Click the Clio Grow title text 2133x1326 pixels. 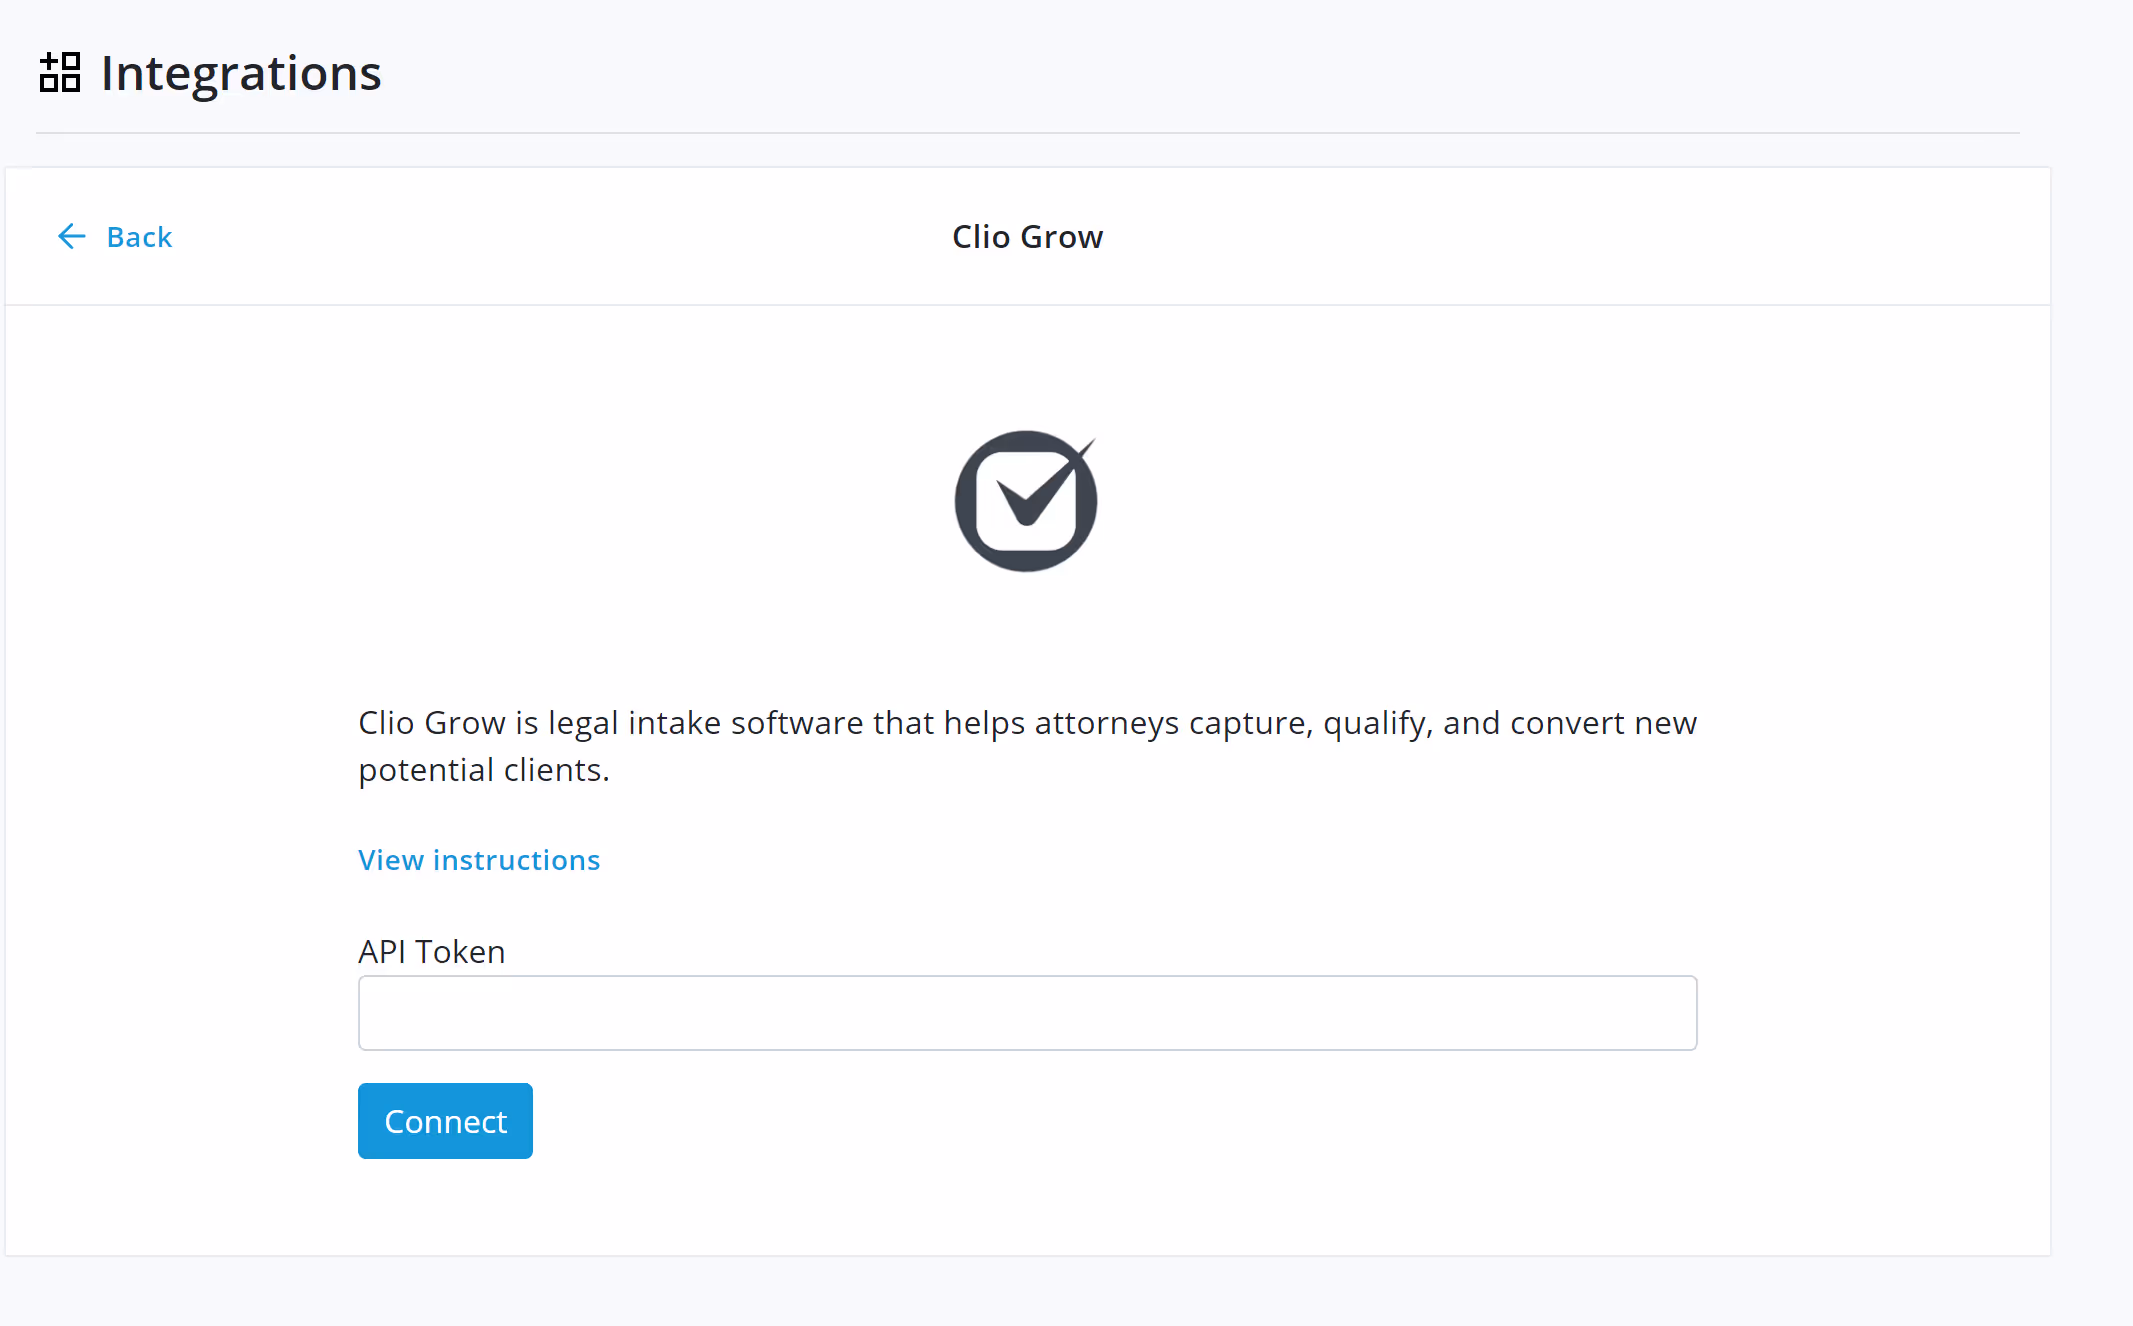click(x=1027, y=237)
